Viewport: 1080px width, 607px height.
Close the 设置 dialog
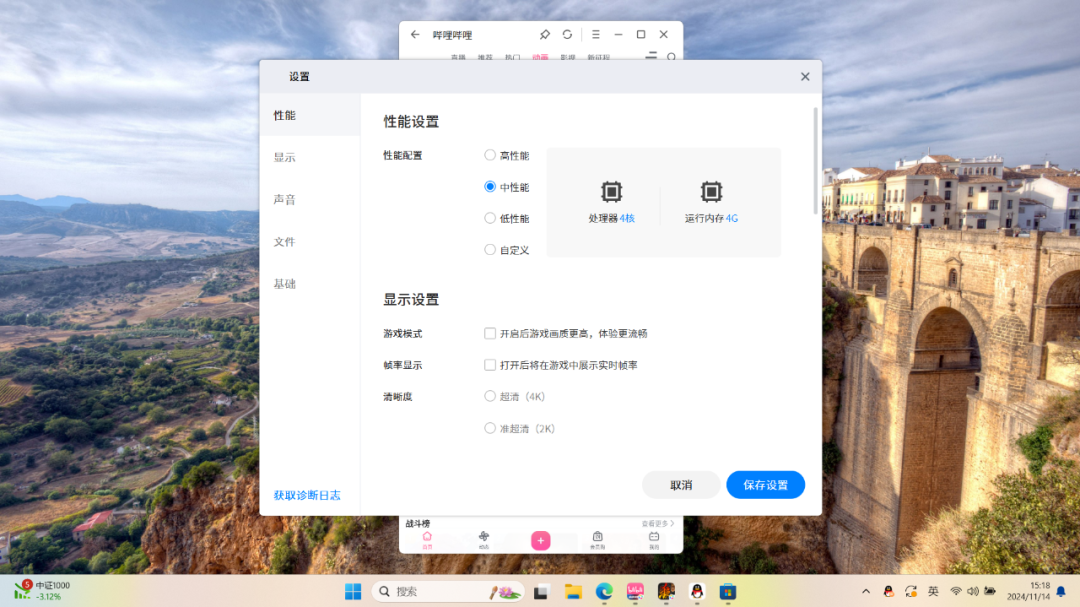pos(805,76)
